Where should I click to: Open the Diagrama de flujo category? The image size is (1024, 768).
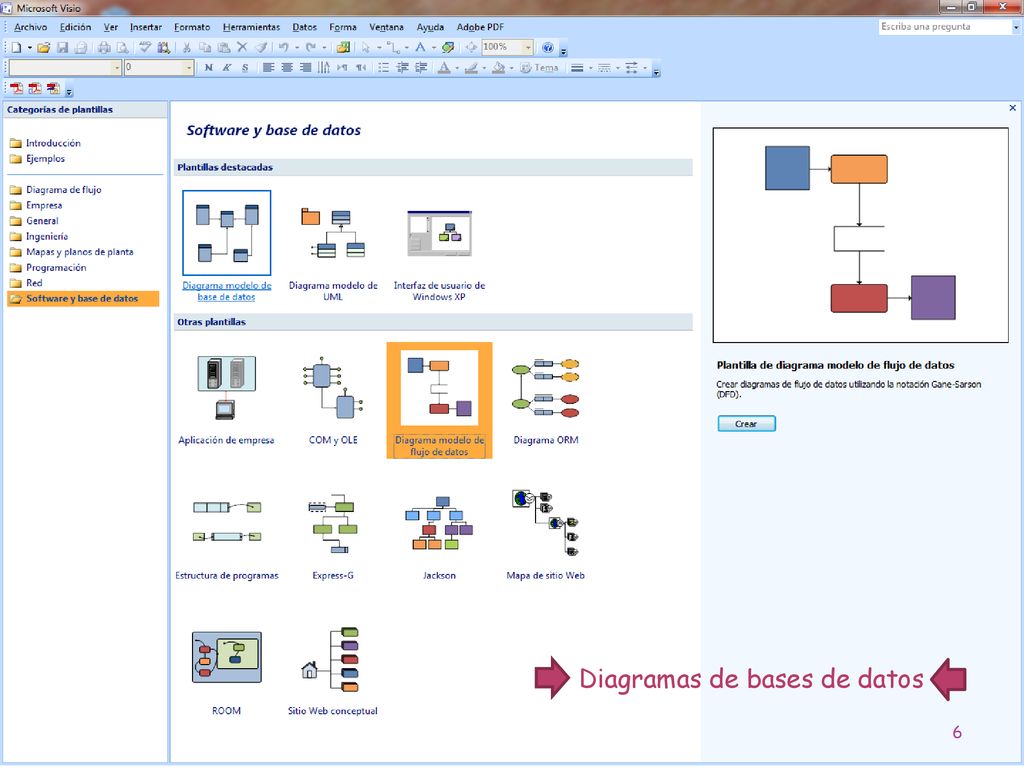56,190
